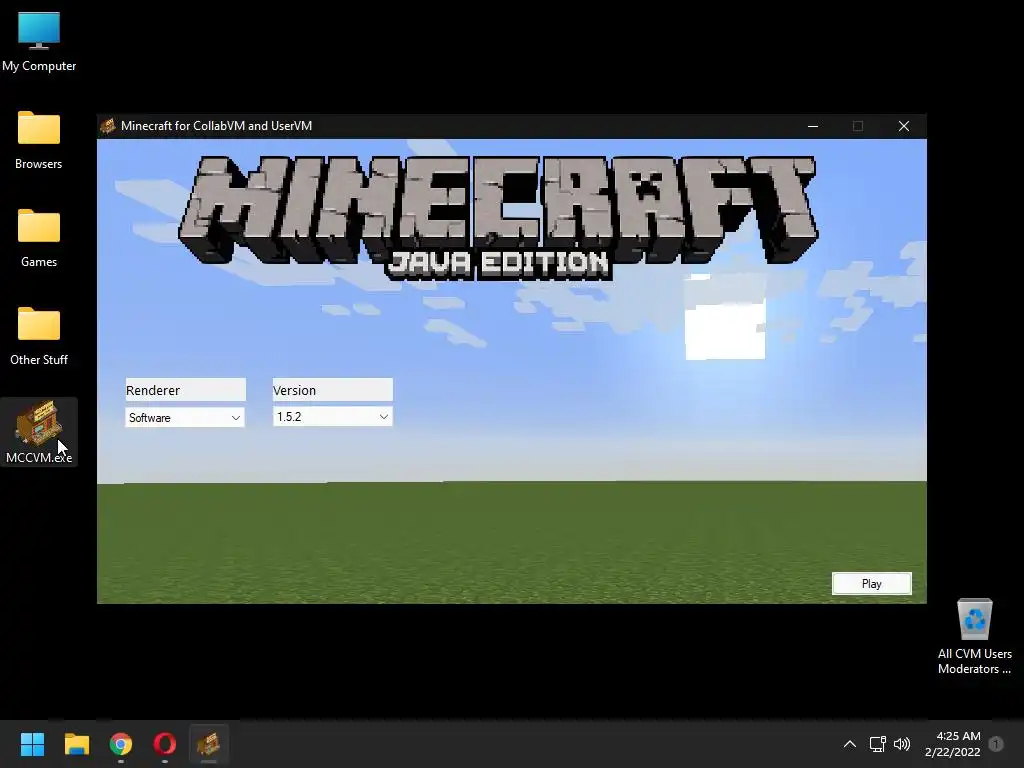Viewport: 1024px width, 768px height.
Task: Open Google Chrome from the taskbar
Action: 121,744
